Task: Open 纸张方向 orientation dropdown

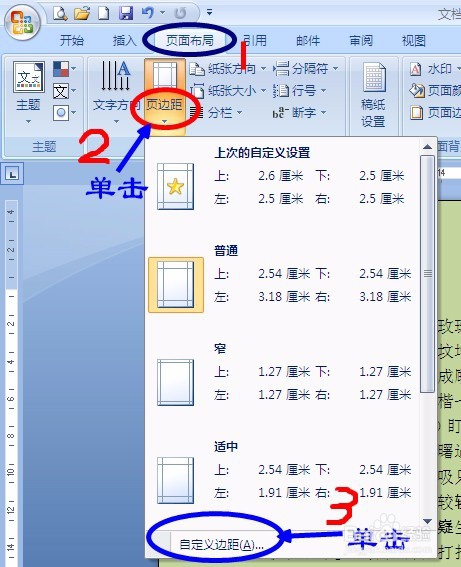Action: coord(228,69)
